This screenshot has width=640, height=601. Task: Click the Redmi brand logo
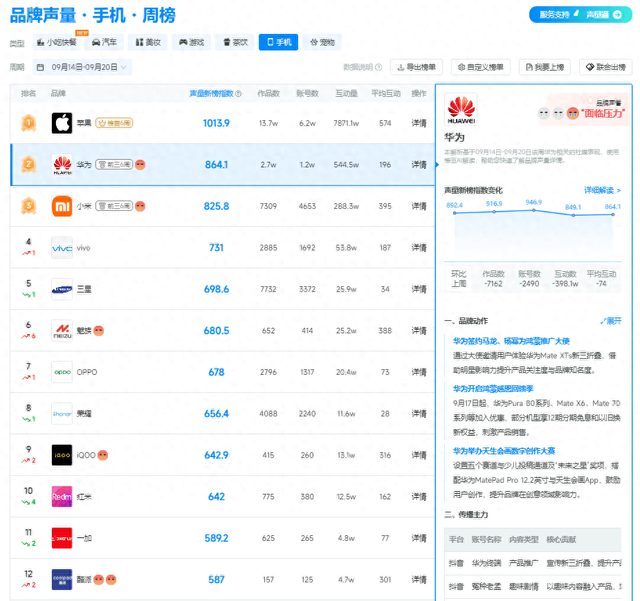[x=62, y=496]
